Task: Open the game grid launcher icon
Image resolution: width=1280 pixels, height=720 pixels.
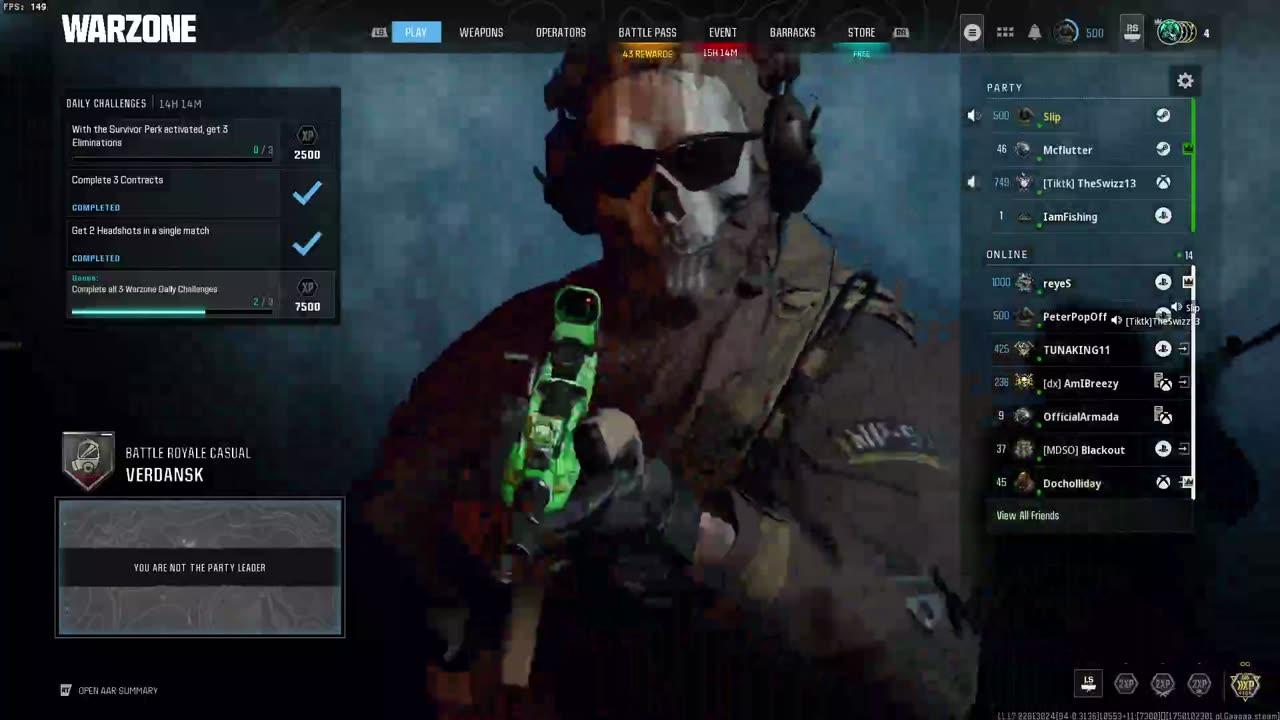Action: pyautogui.click(x=1005, y=32)
